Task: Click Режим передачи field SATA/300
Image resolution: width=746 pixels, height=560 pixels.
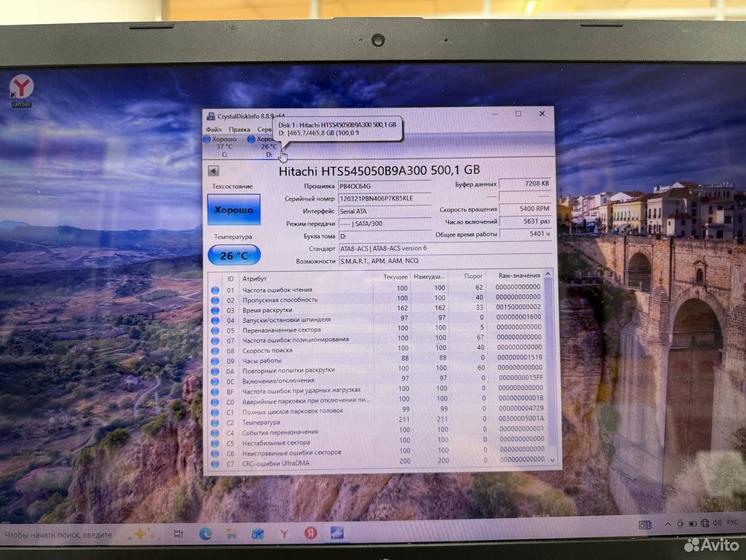Action: point(384,223)
